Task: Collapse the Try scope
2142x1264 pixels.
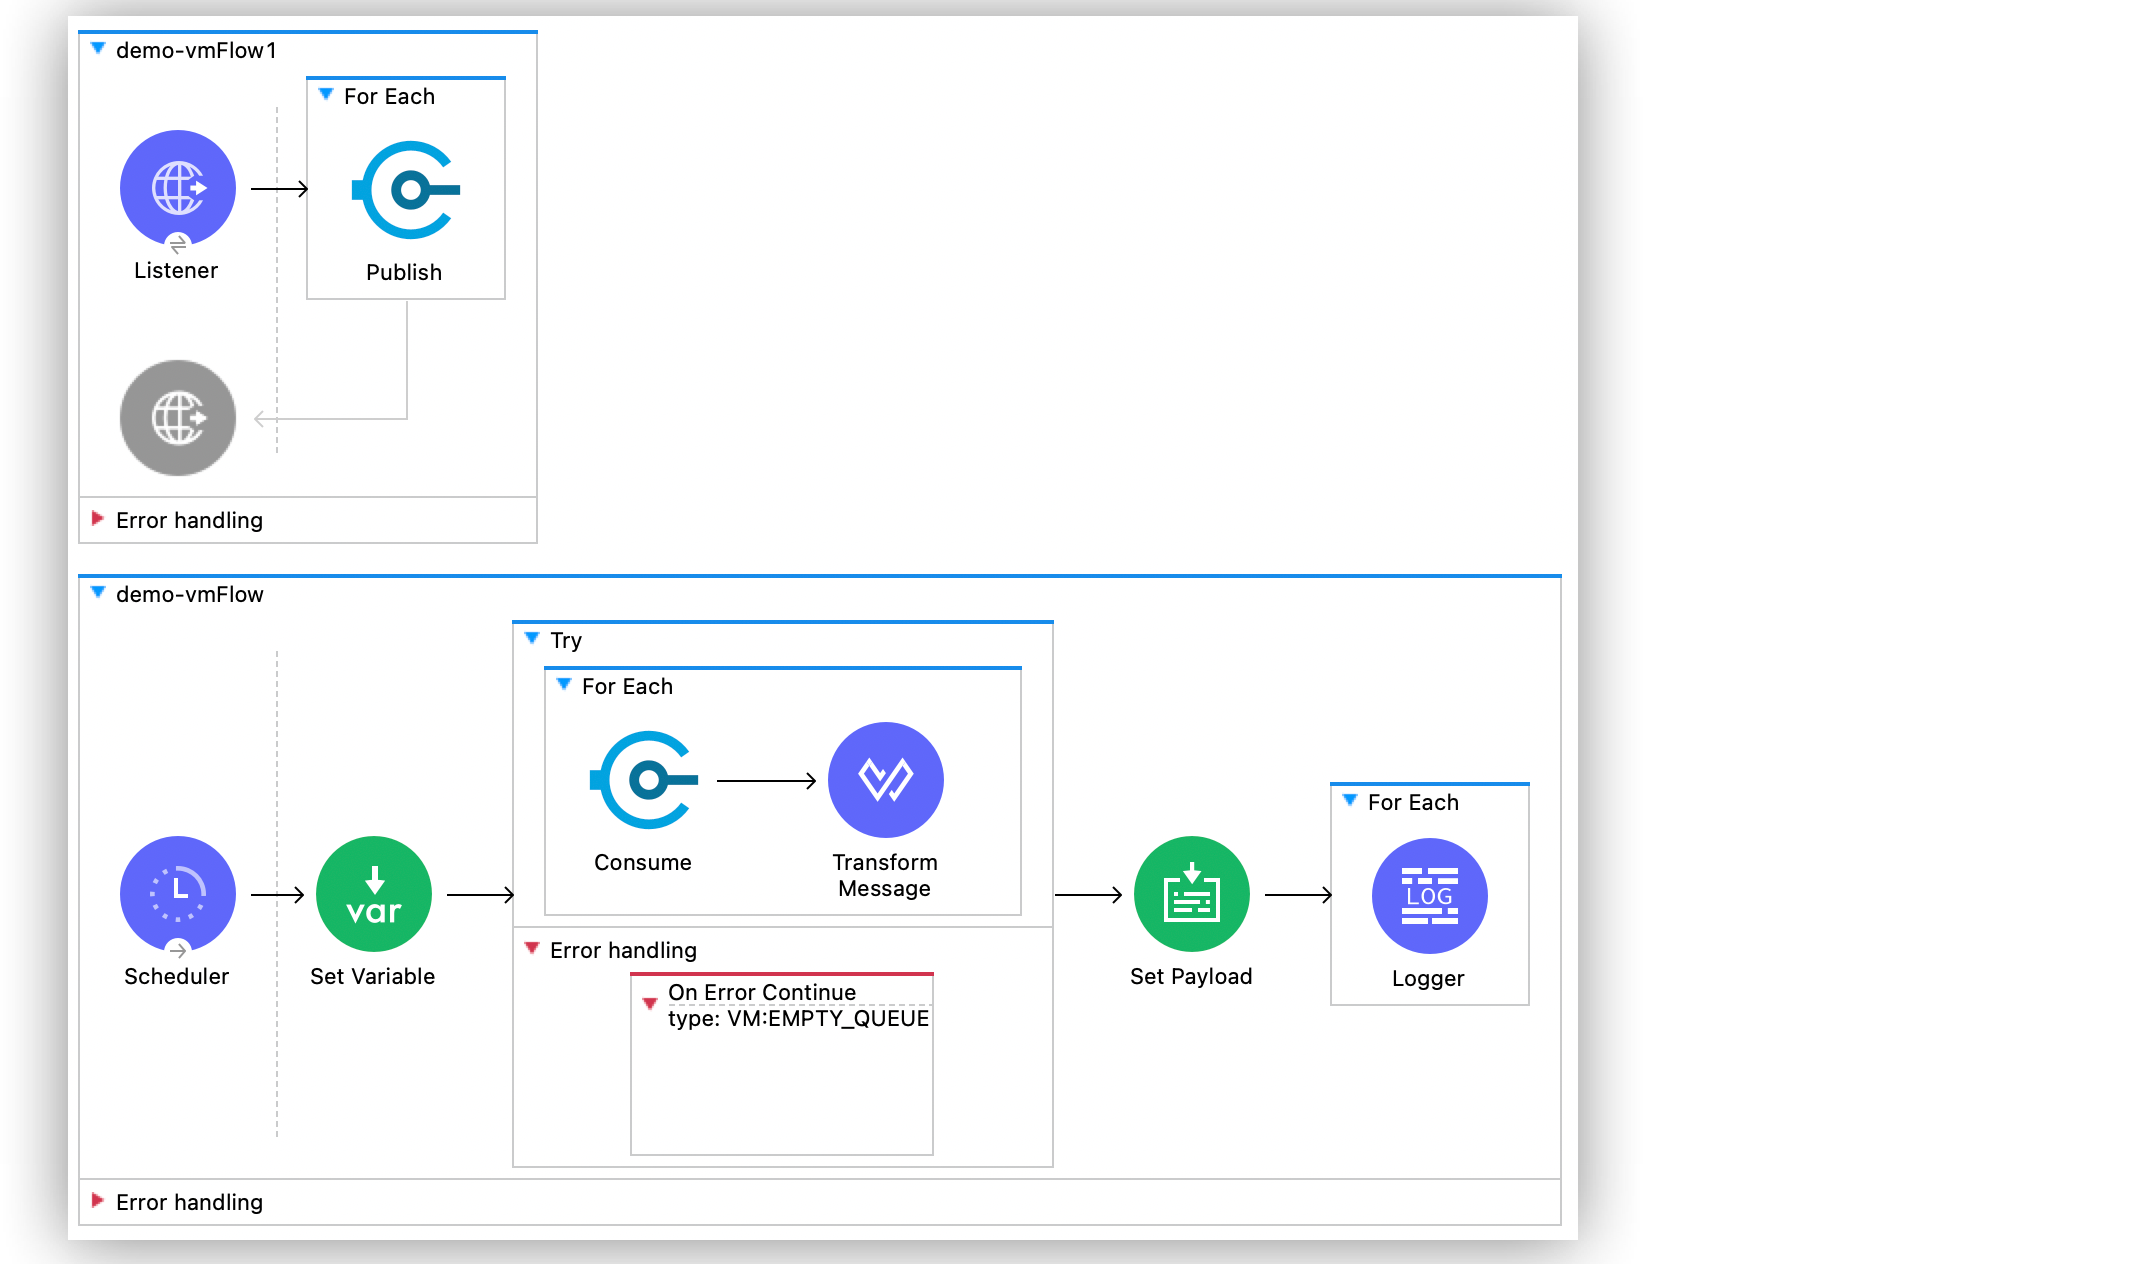Action: pyautogui.click(x=531, y=638)
